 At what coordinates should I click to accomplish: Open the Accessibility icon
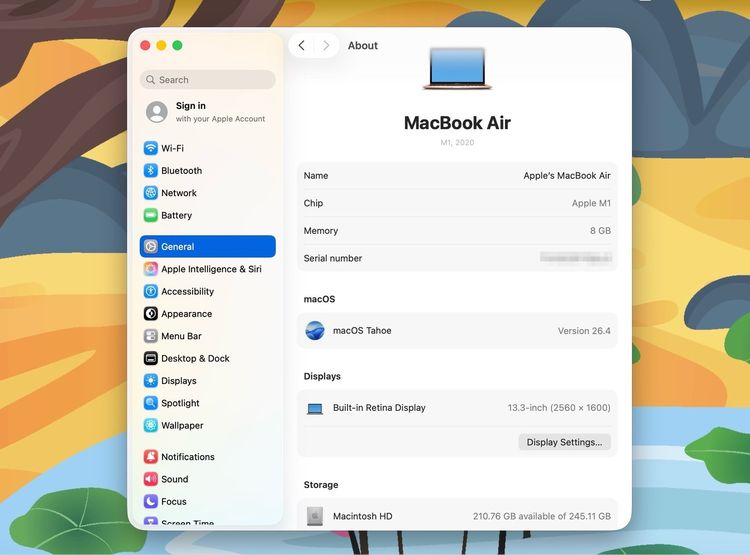coord(151,291)
